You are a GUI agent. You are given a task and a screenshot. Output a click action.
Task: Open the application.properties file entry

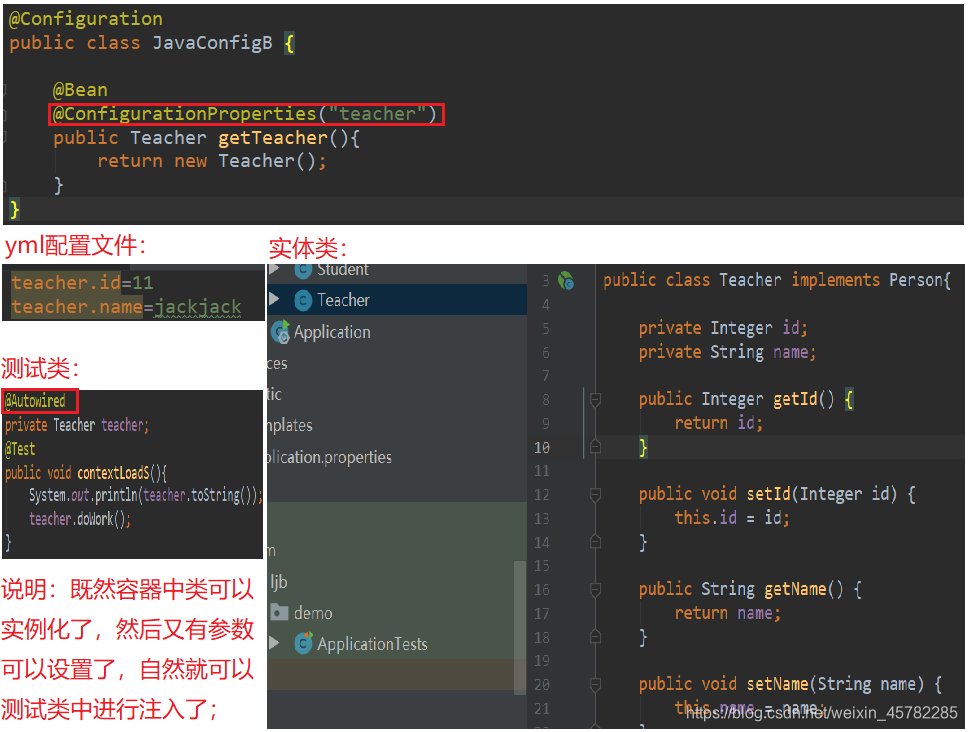[329, 457]
